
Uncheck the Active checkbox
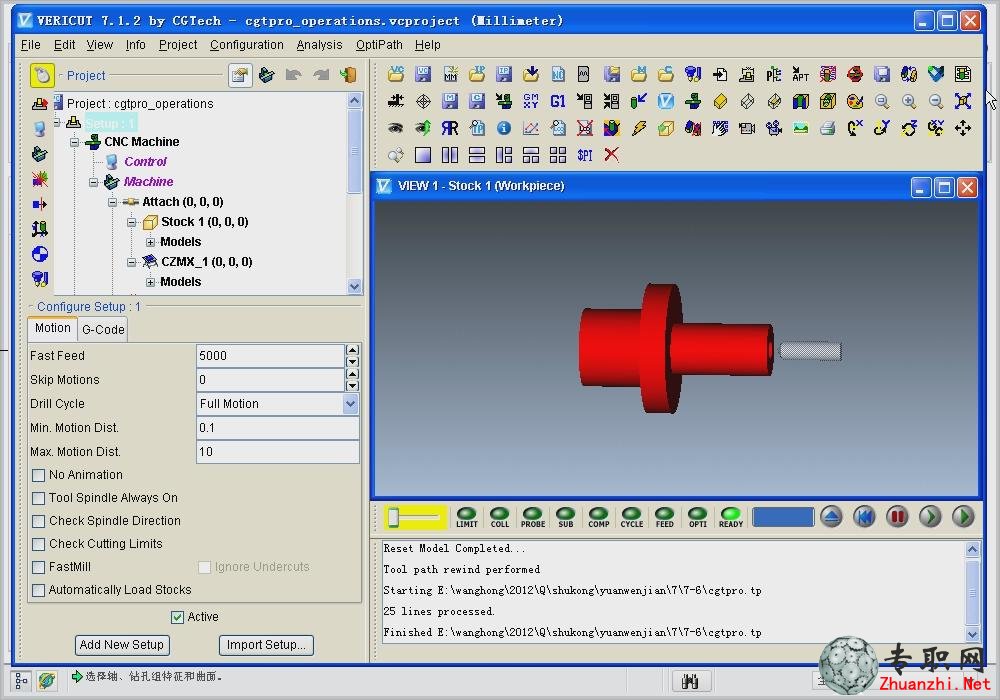coord(177,617)
